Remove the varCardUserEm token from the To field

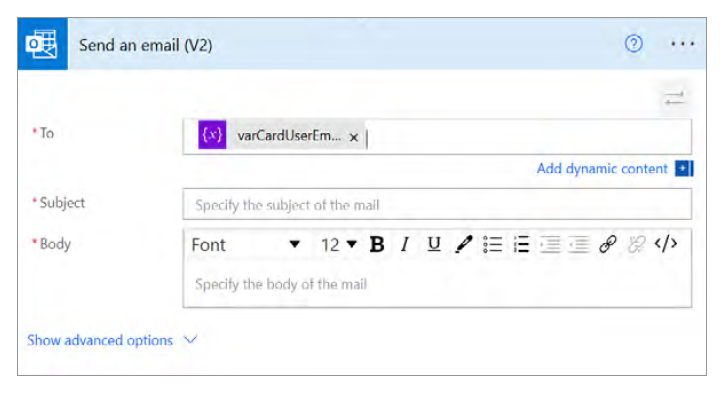coord(354,137)
